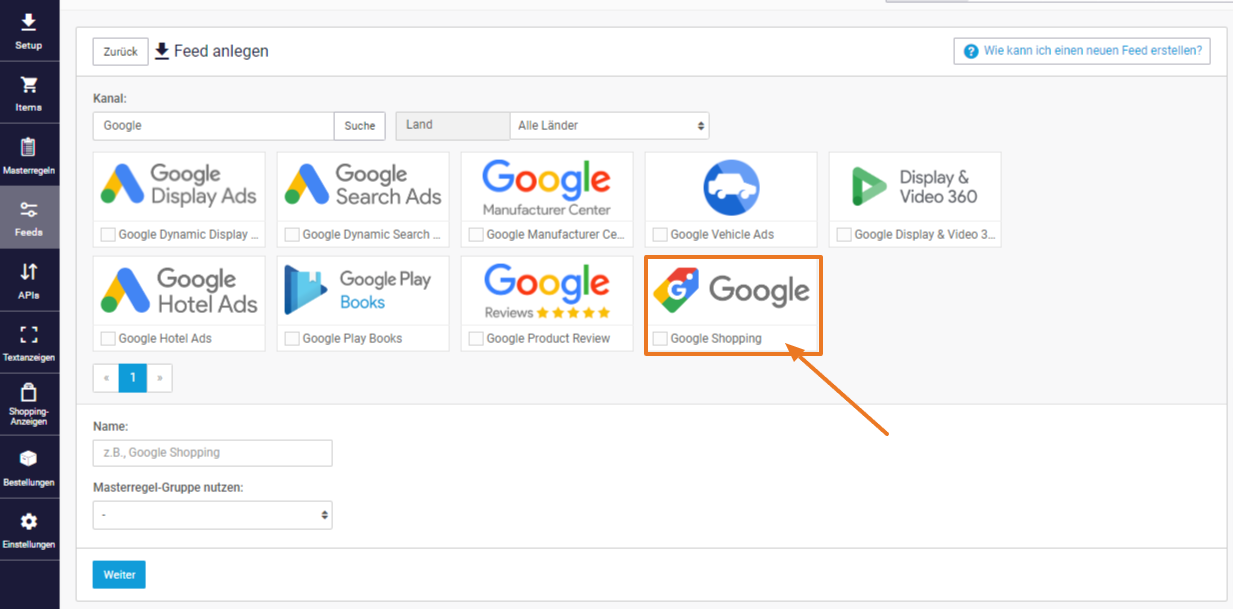Click the Zurück button
This screenshot has height=609, width=1233.
120,51
